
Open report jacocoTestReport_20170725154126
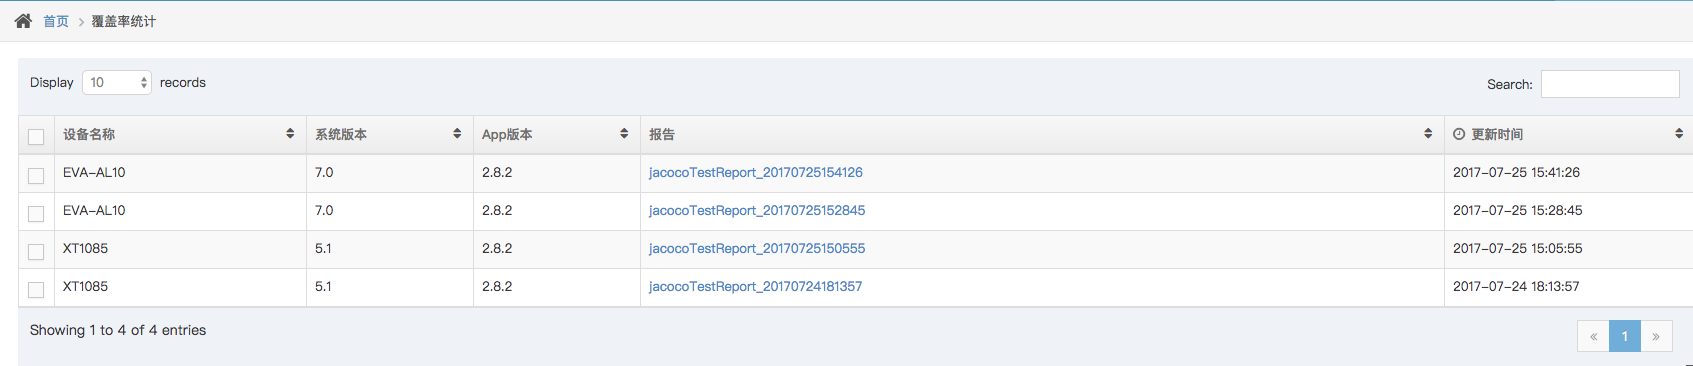(x=756, y=172)
